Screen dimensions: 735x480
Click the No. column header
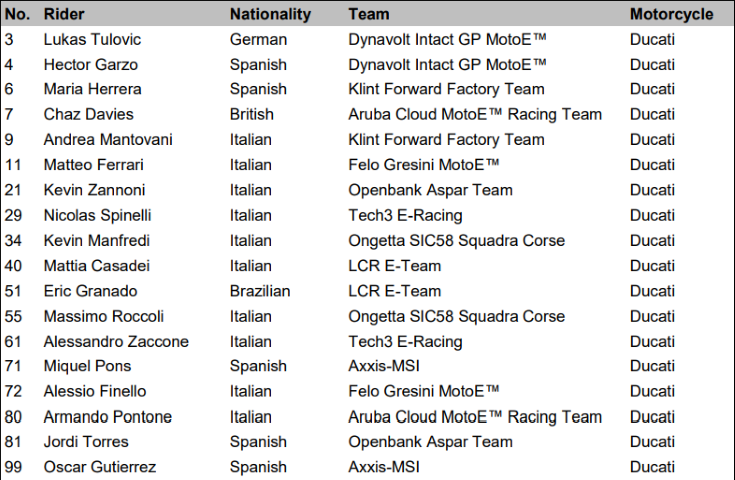tap(17, 14)
